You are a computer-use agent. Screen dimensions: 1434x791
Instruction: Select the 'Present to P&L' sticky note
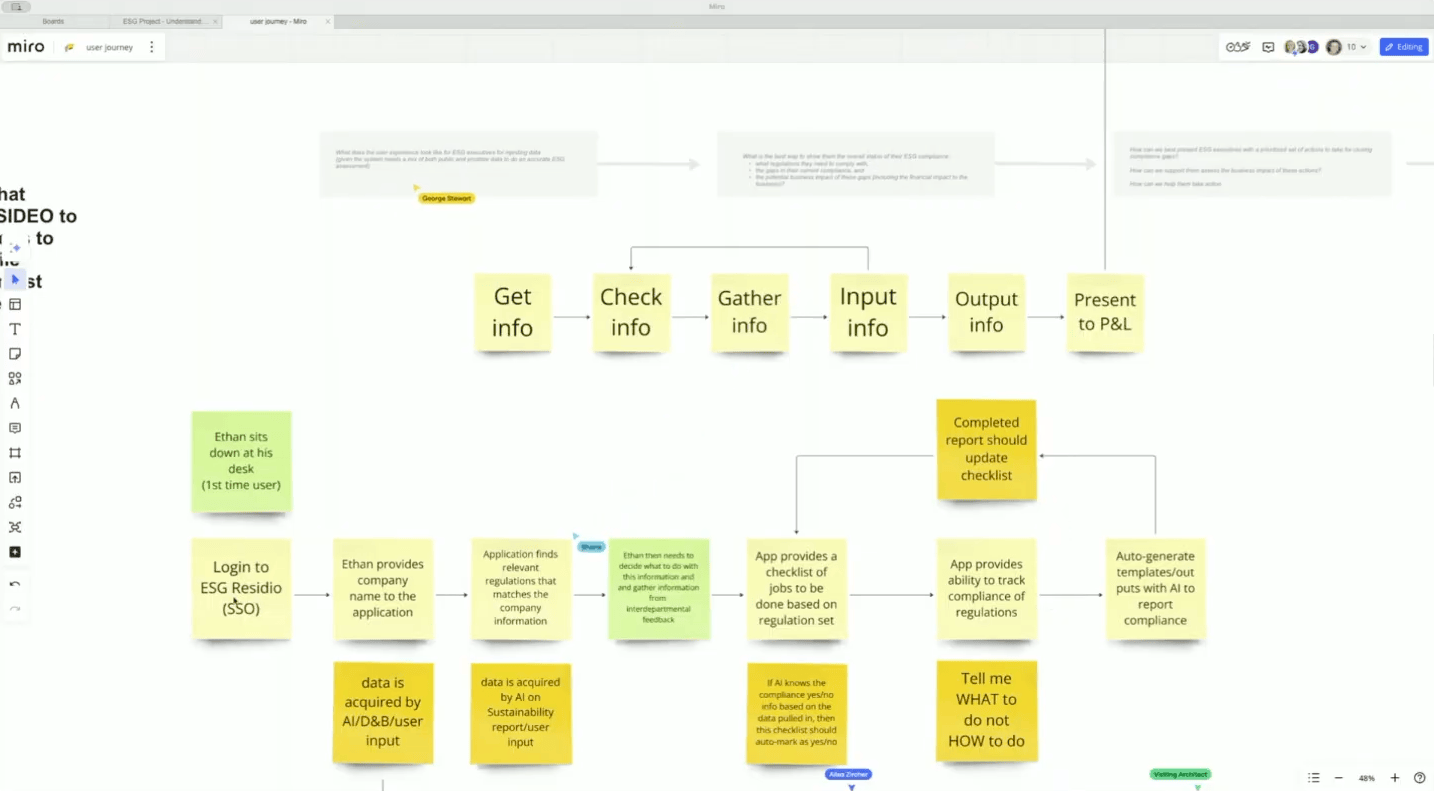point(1104,312)
